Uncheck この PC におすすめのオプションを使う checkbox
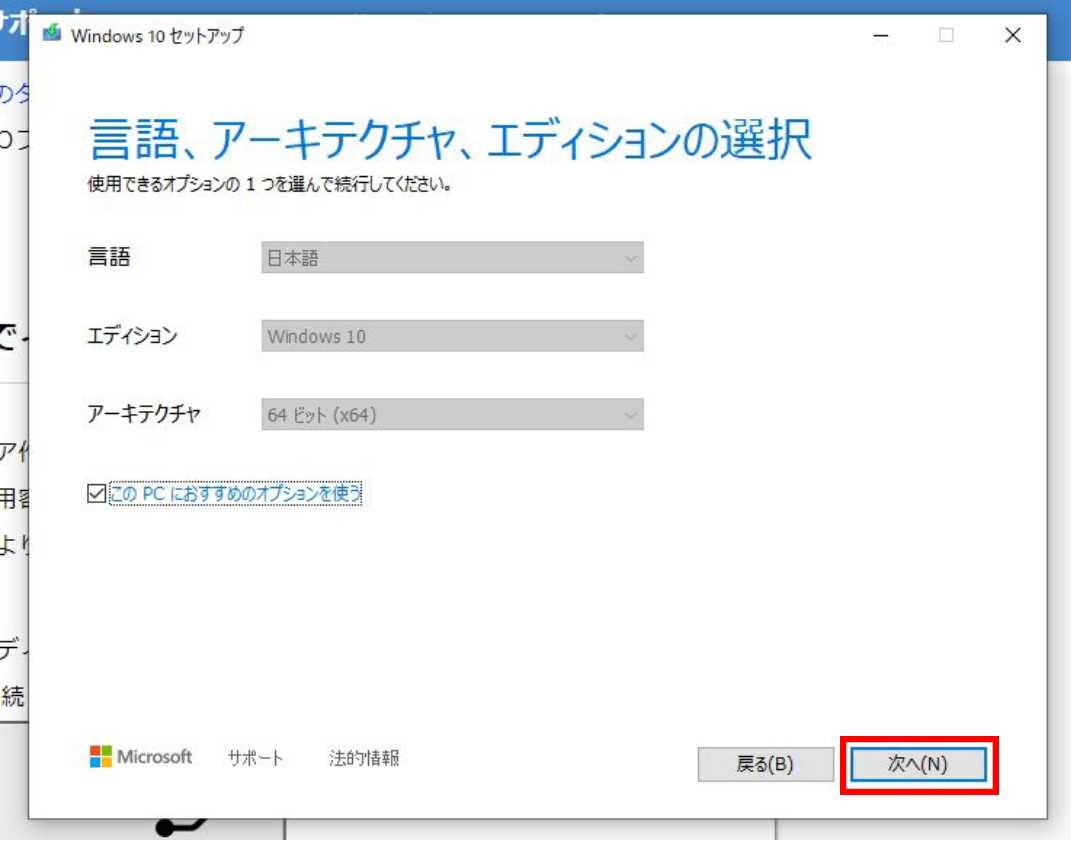1071x845 pixels. [96, 493]
